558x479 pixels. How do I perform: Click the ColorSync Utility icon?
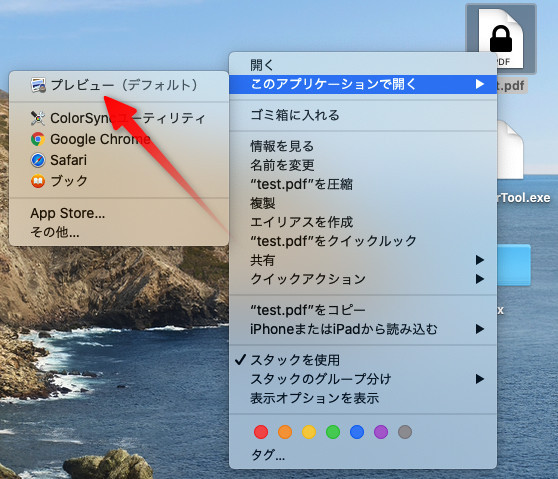38,118
